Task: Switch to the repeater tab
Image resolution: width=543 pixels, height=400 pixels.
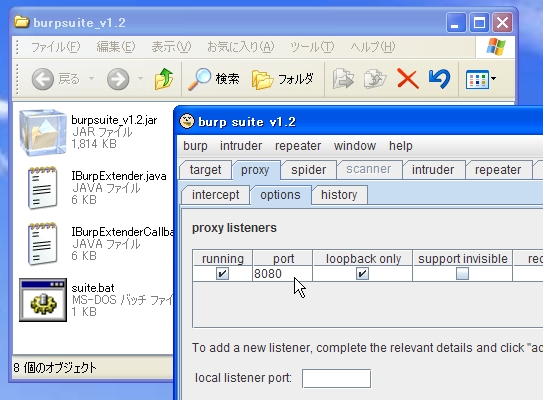Action: (x=498, y=170)
